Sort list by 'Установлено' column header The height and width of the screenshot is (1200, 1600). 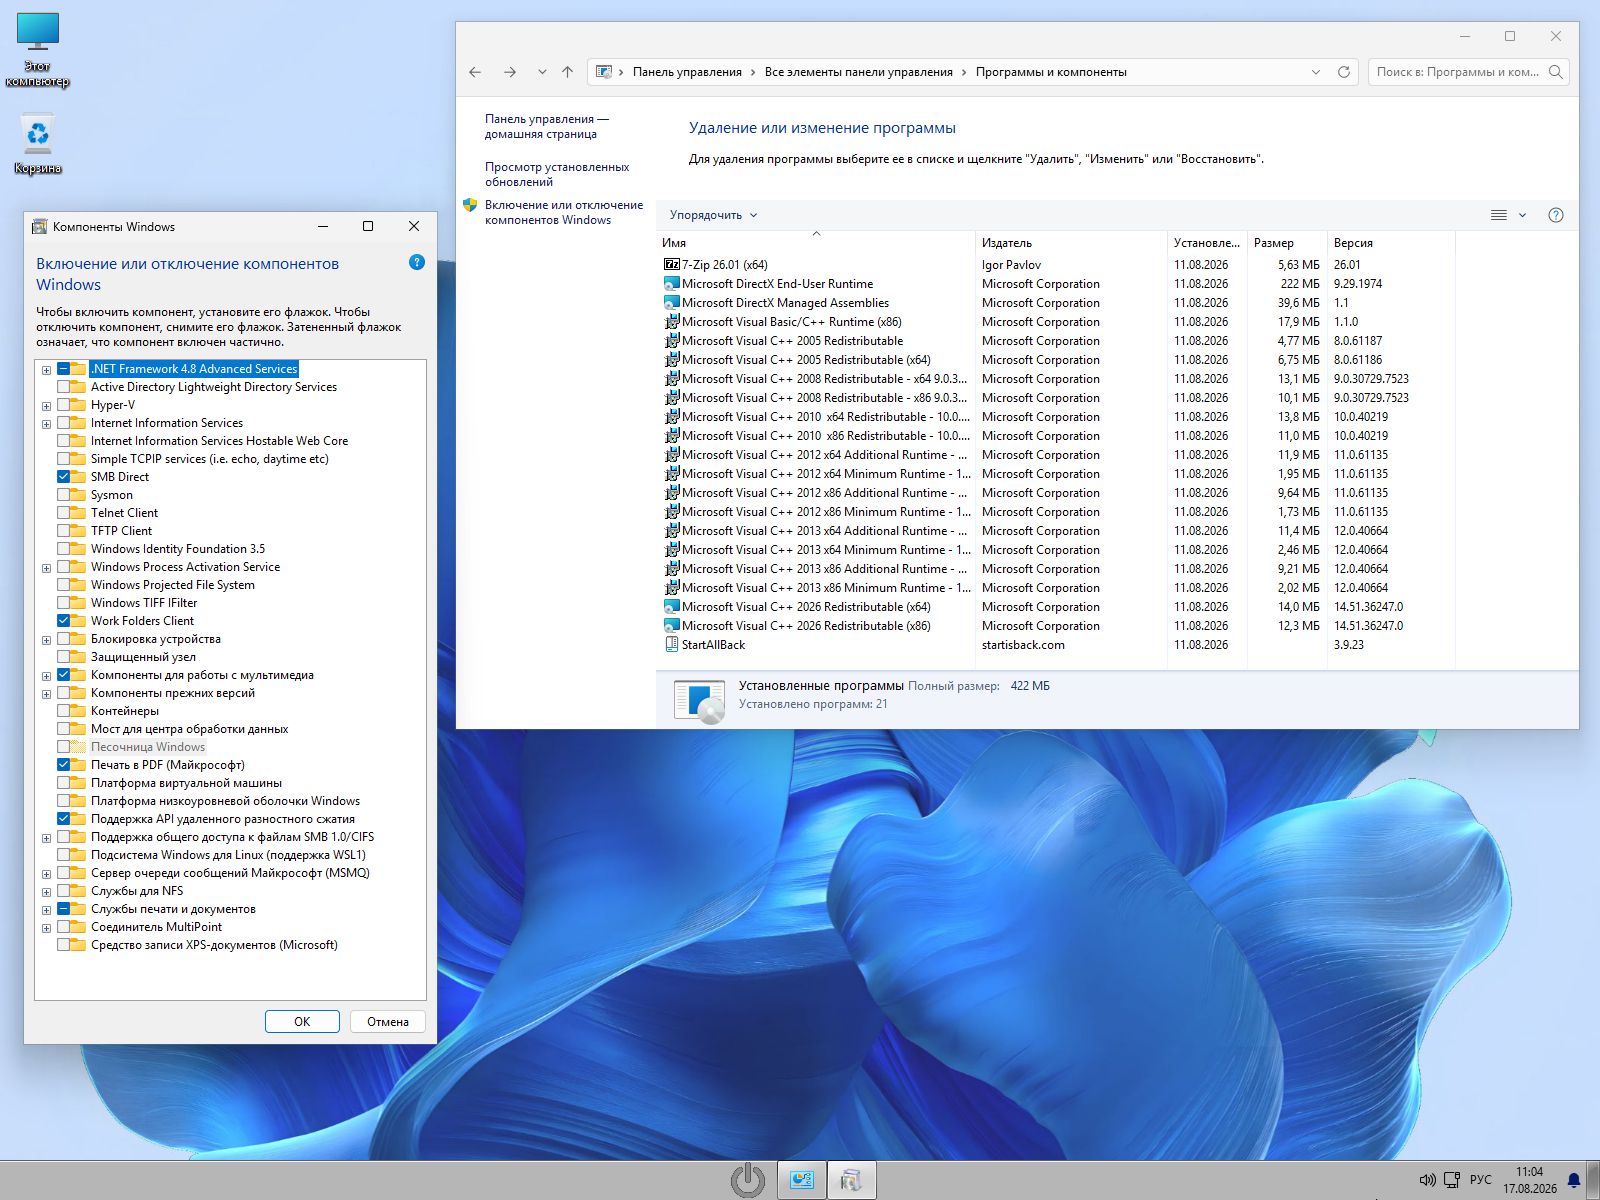1207,243
